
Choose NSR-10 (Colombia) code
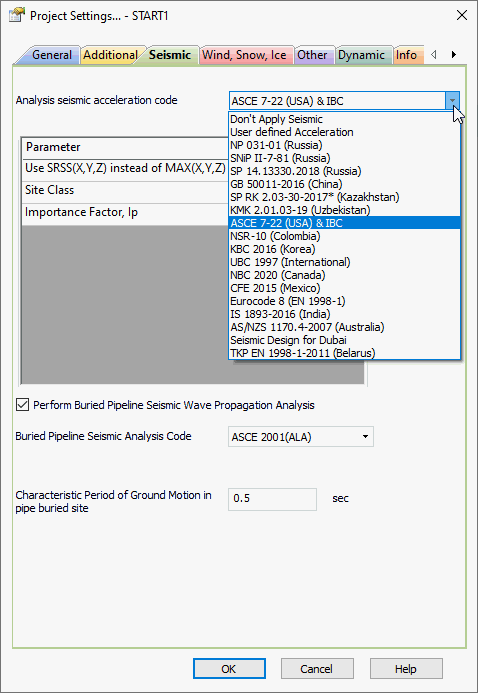pyautogui.click(x=345, y=236)
